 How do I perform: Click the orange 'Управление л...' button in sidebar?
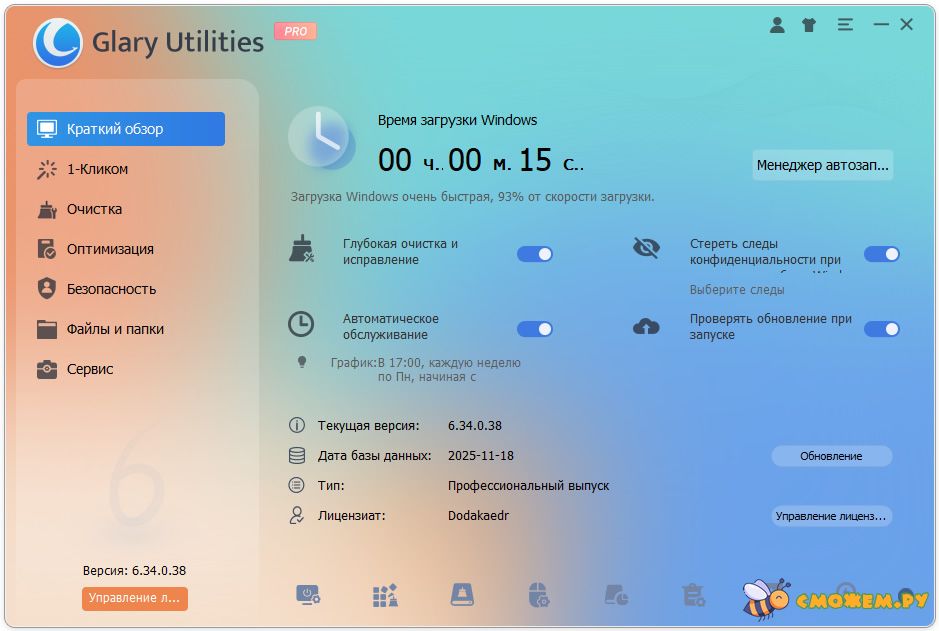[134, 598]
